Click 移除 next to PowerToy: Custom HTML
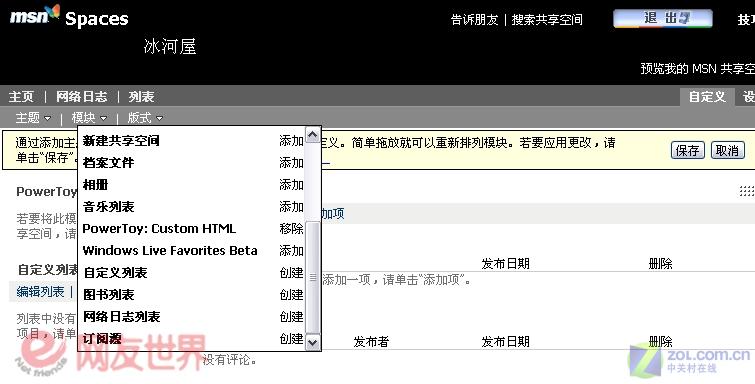 click(291, 228)
